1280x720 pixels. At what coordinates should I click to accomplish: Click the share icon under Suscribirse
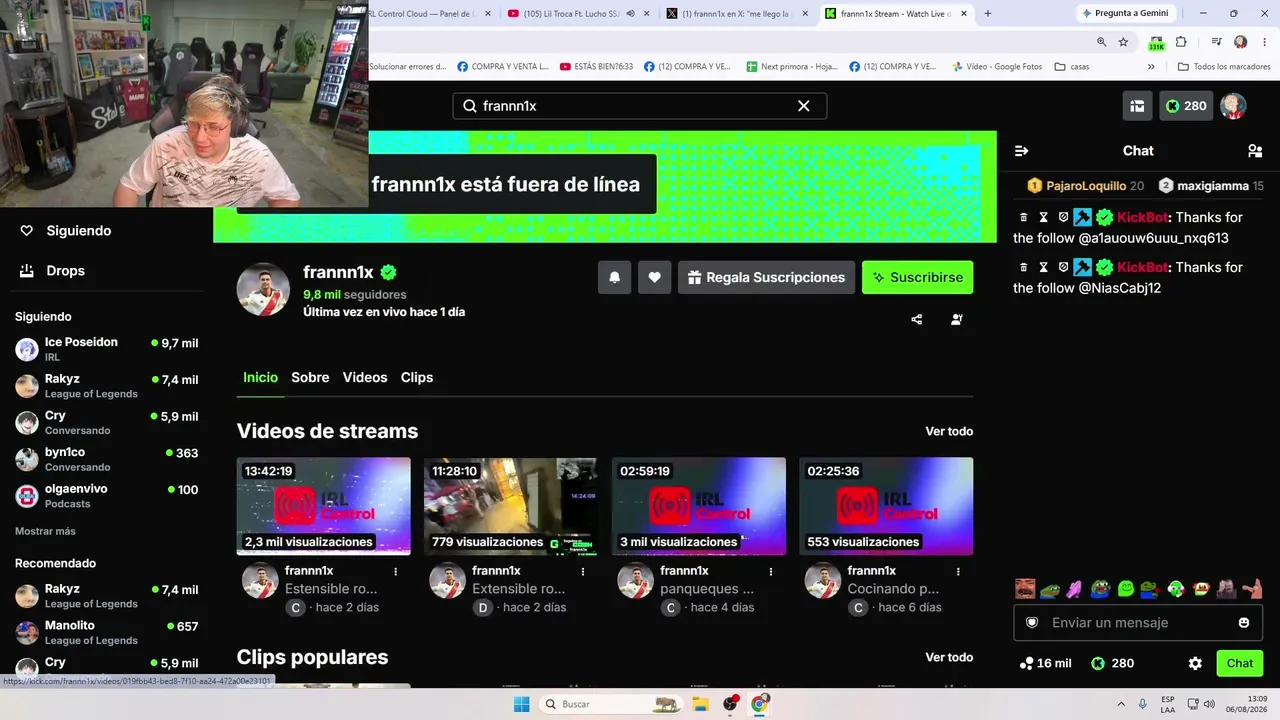point(917,320)
